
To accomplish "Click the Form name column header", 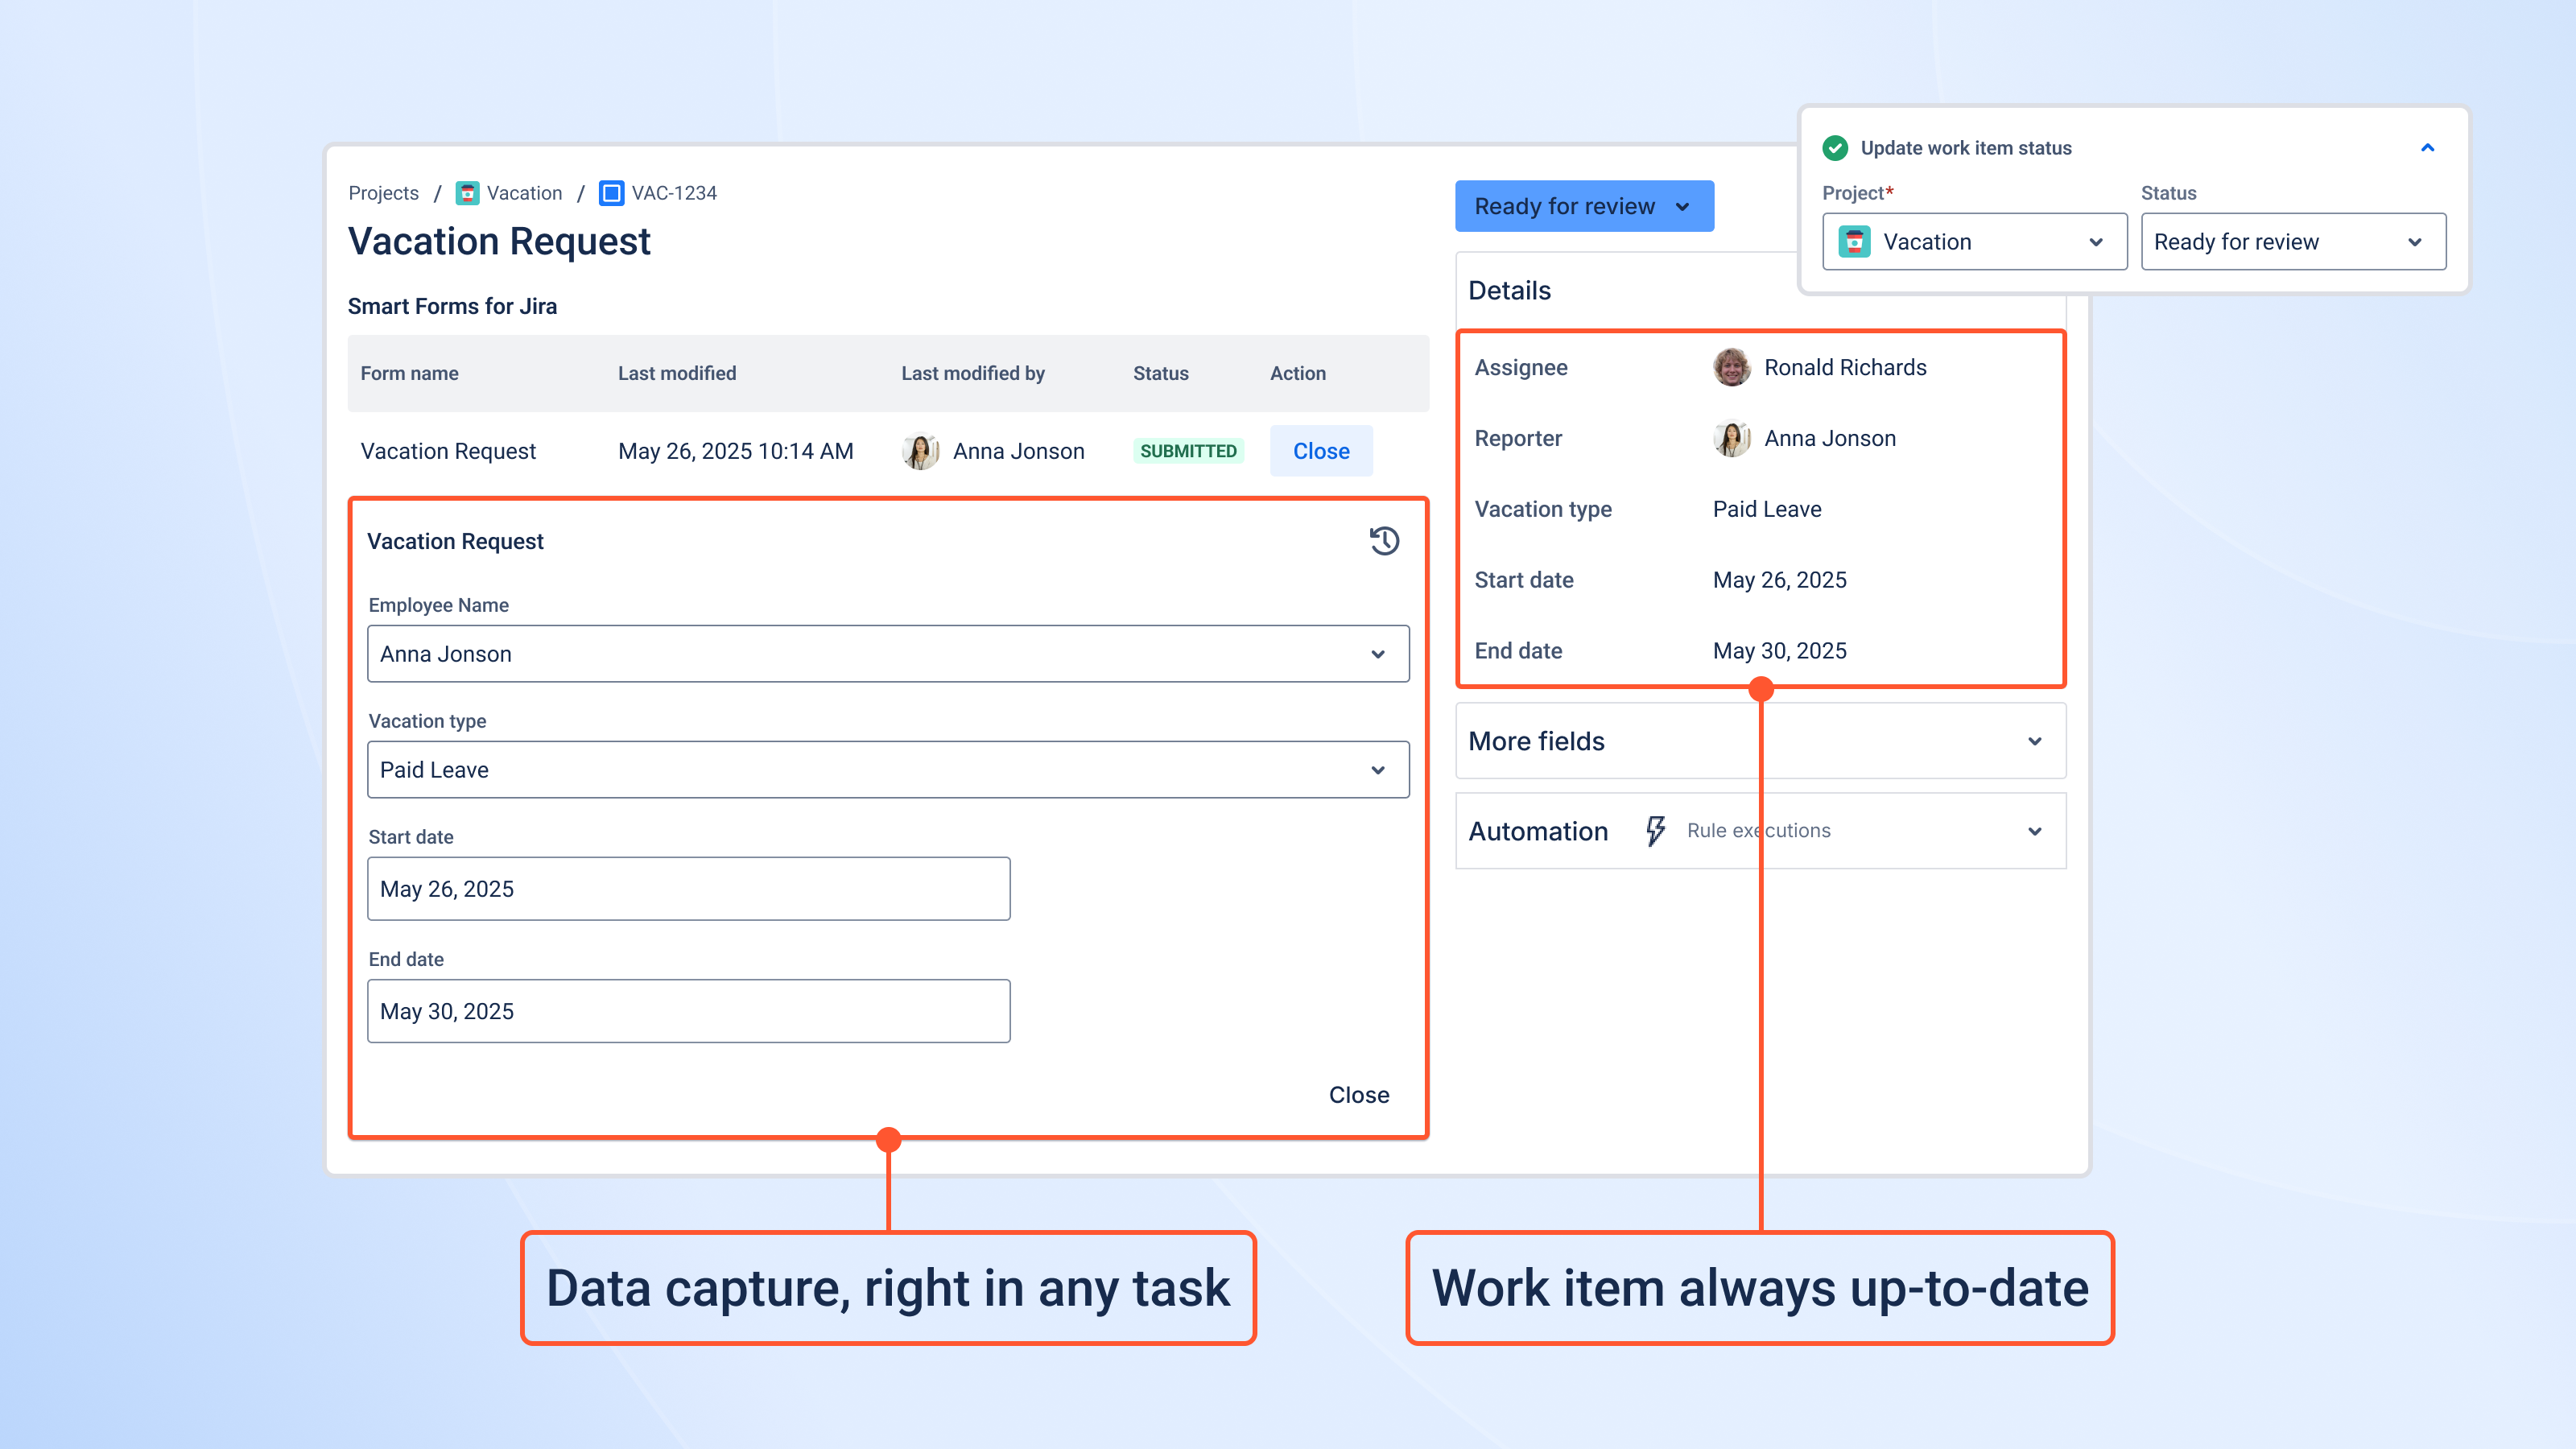I will 409,373.
